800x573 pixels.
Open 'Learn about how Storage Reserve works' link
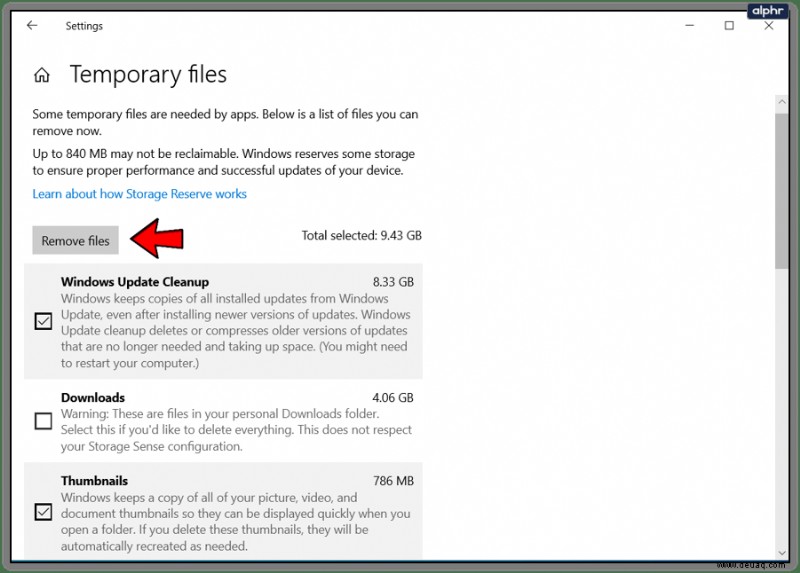pyautogui.click(x=139, y=194)
